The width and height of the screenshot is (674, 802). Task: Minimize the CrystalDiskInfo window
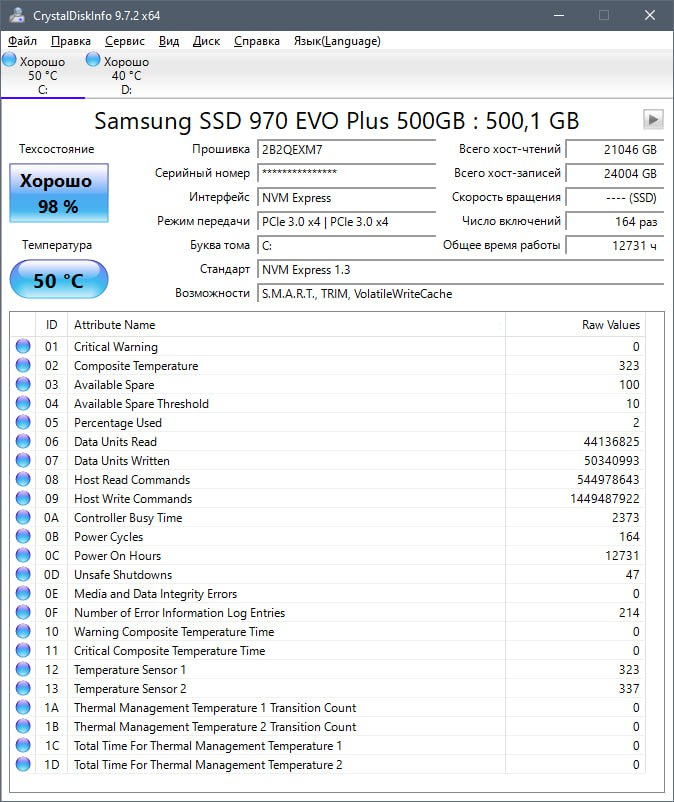coord(559,15)
